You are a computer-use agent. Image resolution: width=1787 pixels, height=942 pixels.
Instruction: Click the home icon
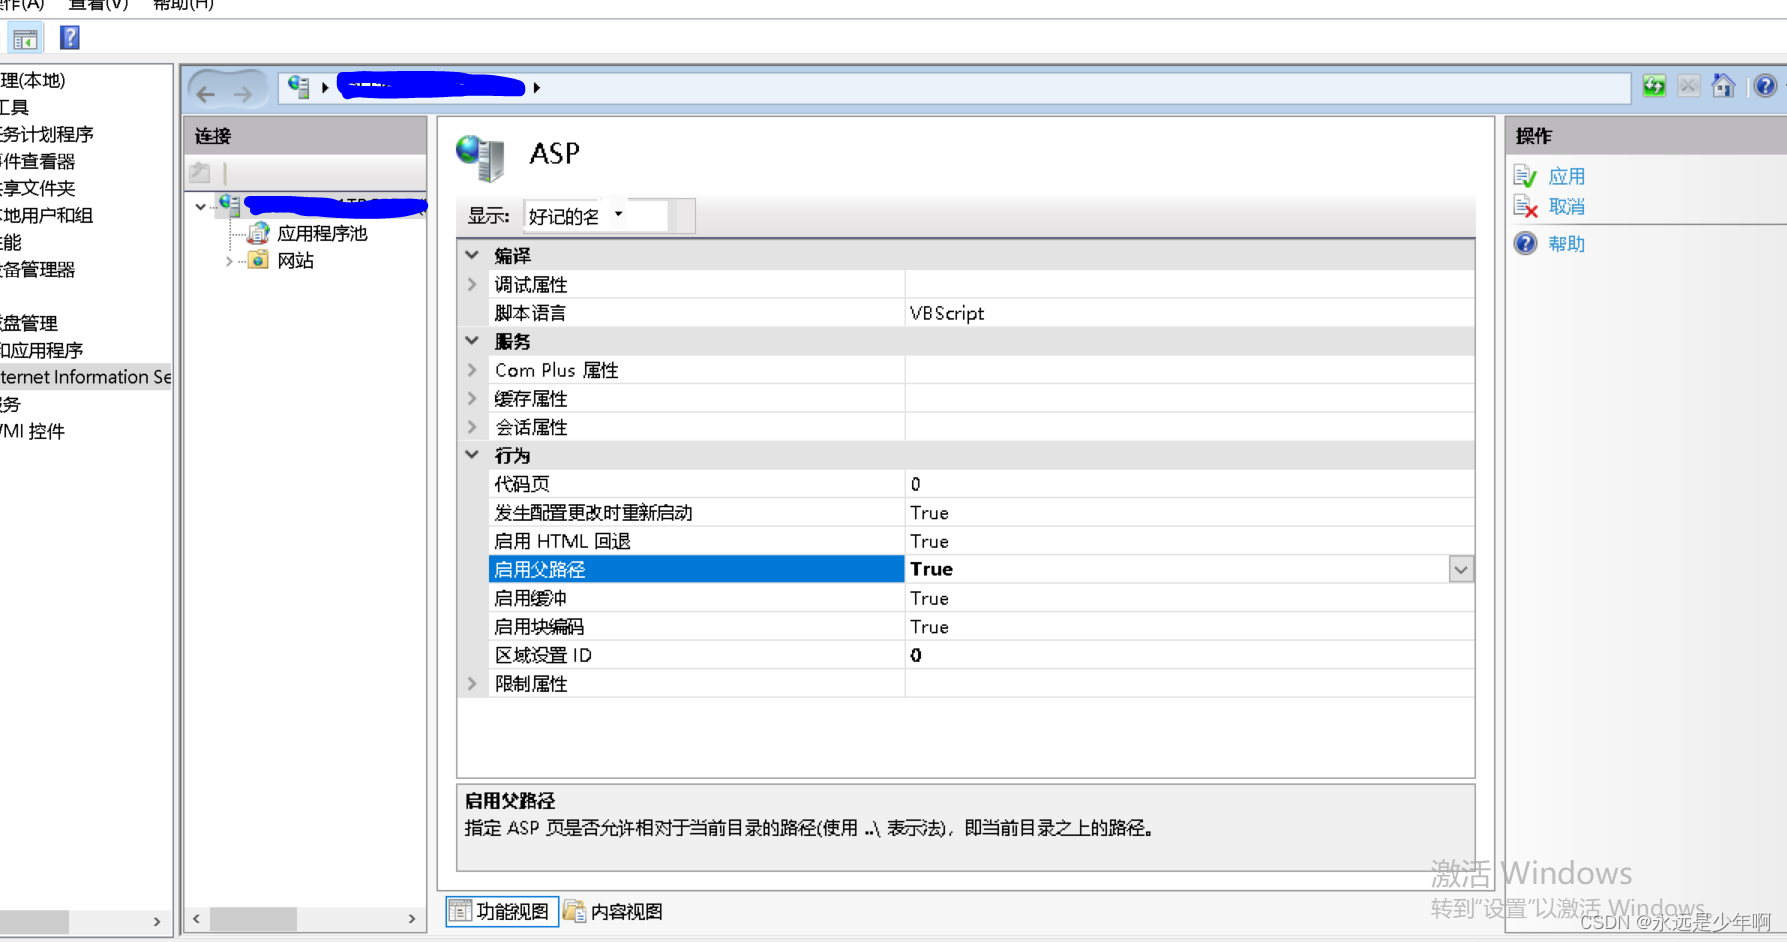point(1723,86)
